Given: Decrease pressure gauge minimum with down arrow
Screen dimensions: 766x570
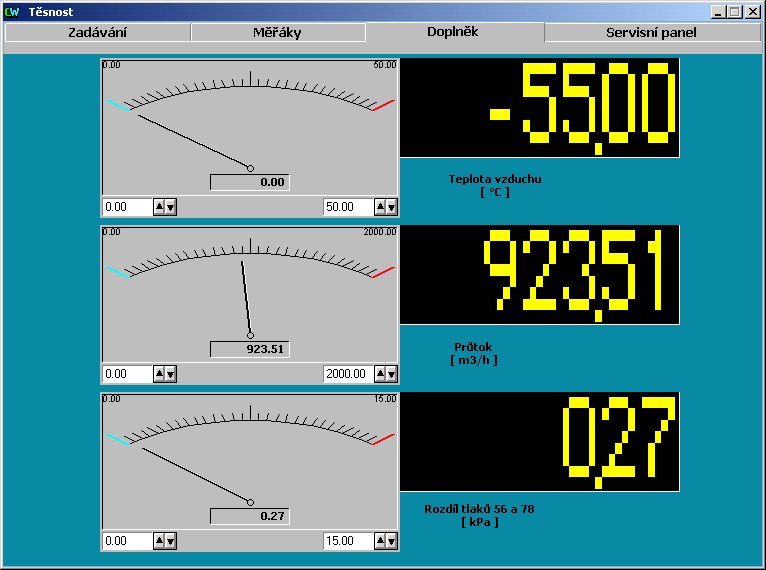Looking at the screenshot, I should (x=170, y=541).
